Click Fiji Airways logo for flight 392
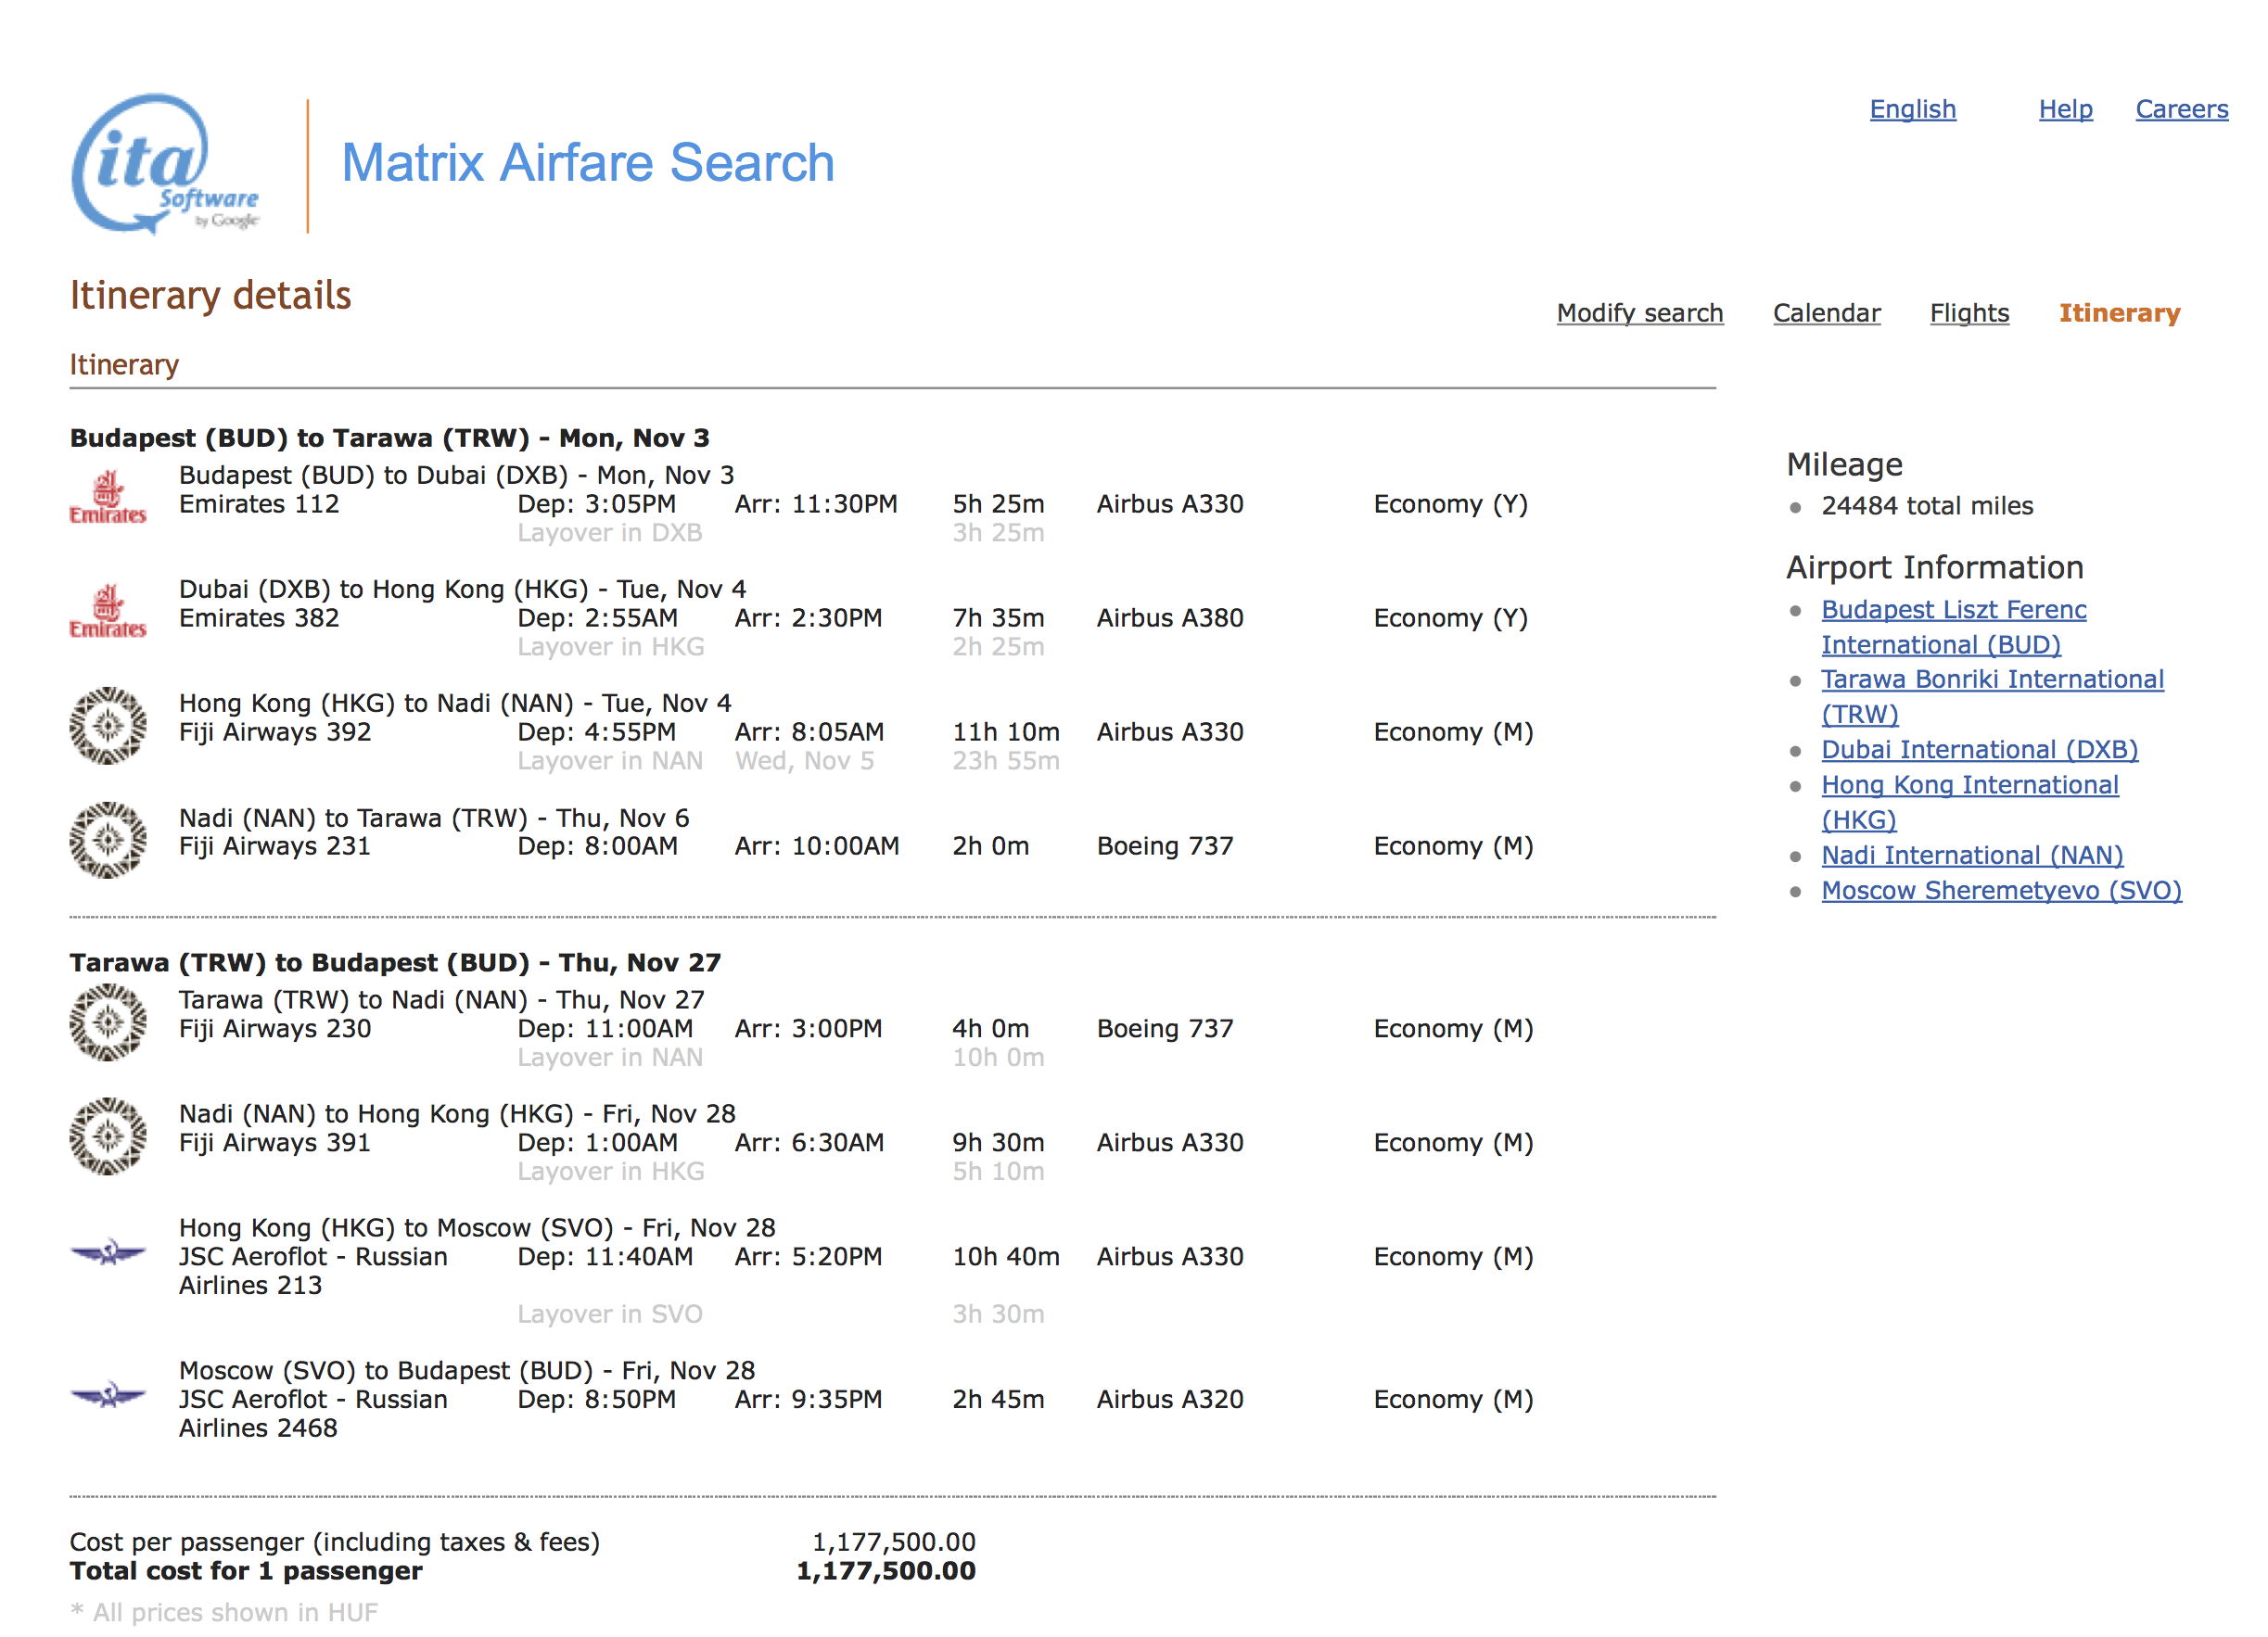Screen dimensions: 2268x1637 [x=108, y=726]
